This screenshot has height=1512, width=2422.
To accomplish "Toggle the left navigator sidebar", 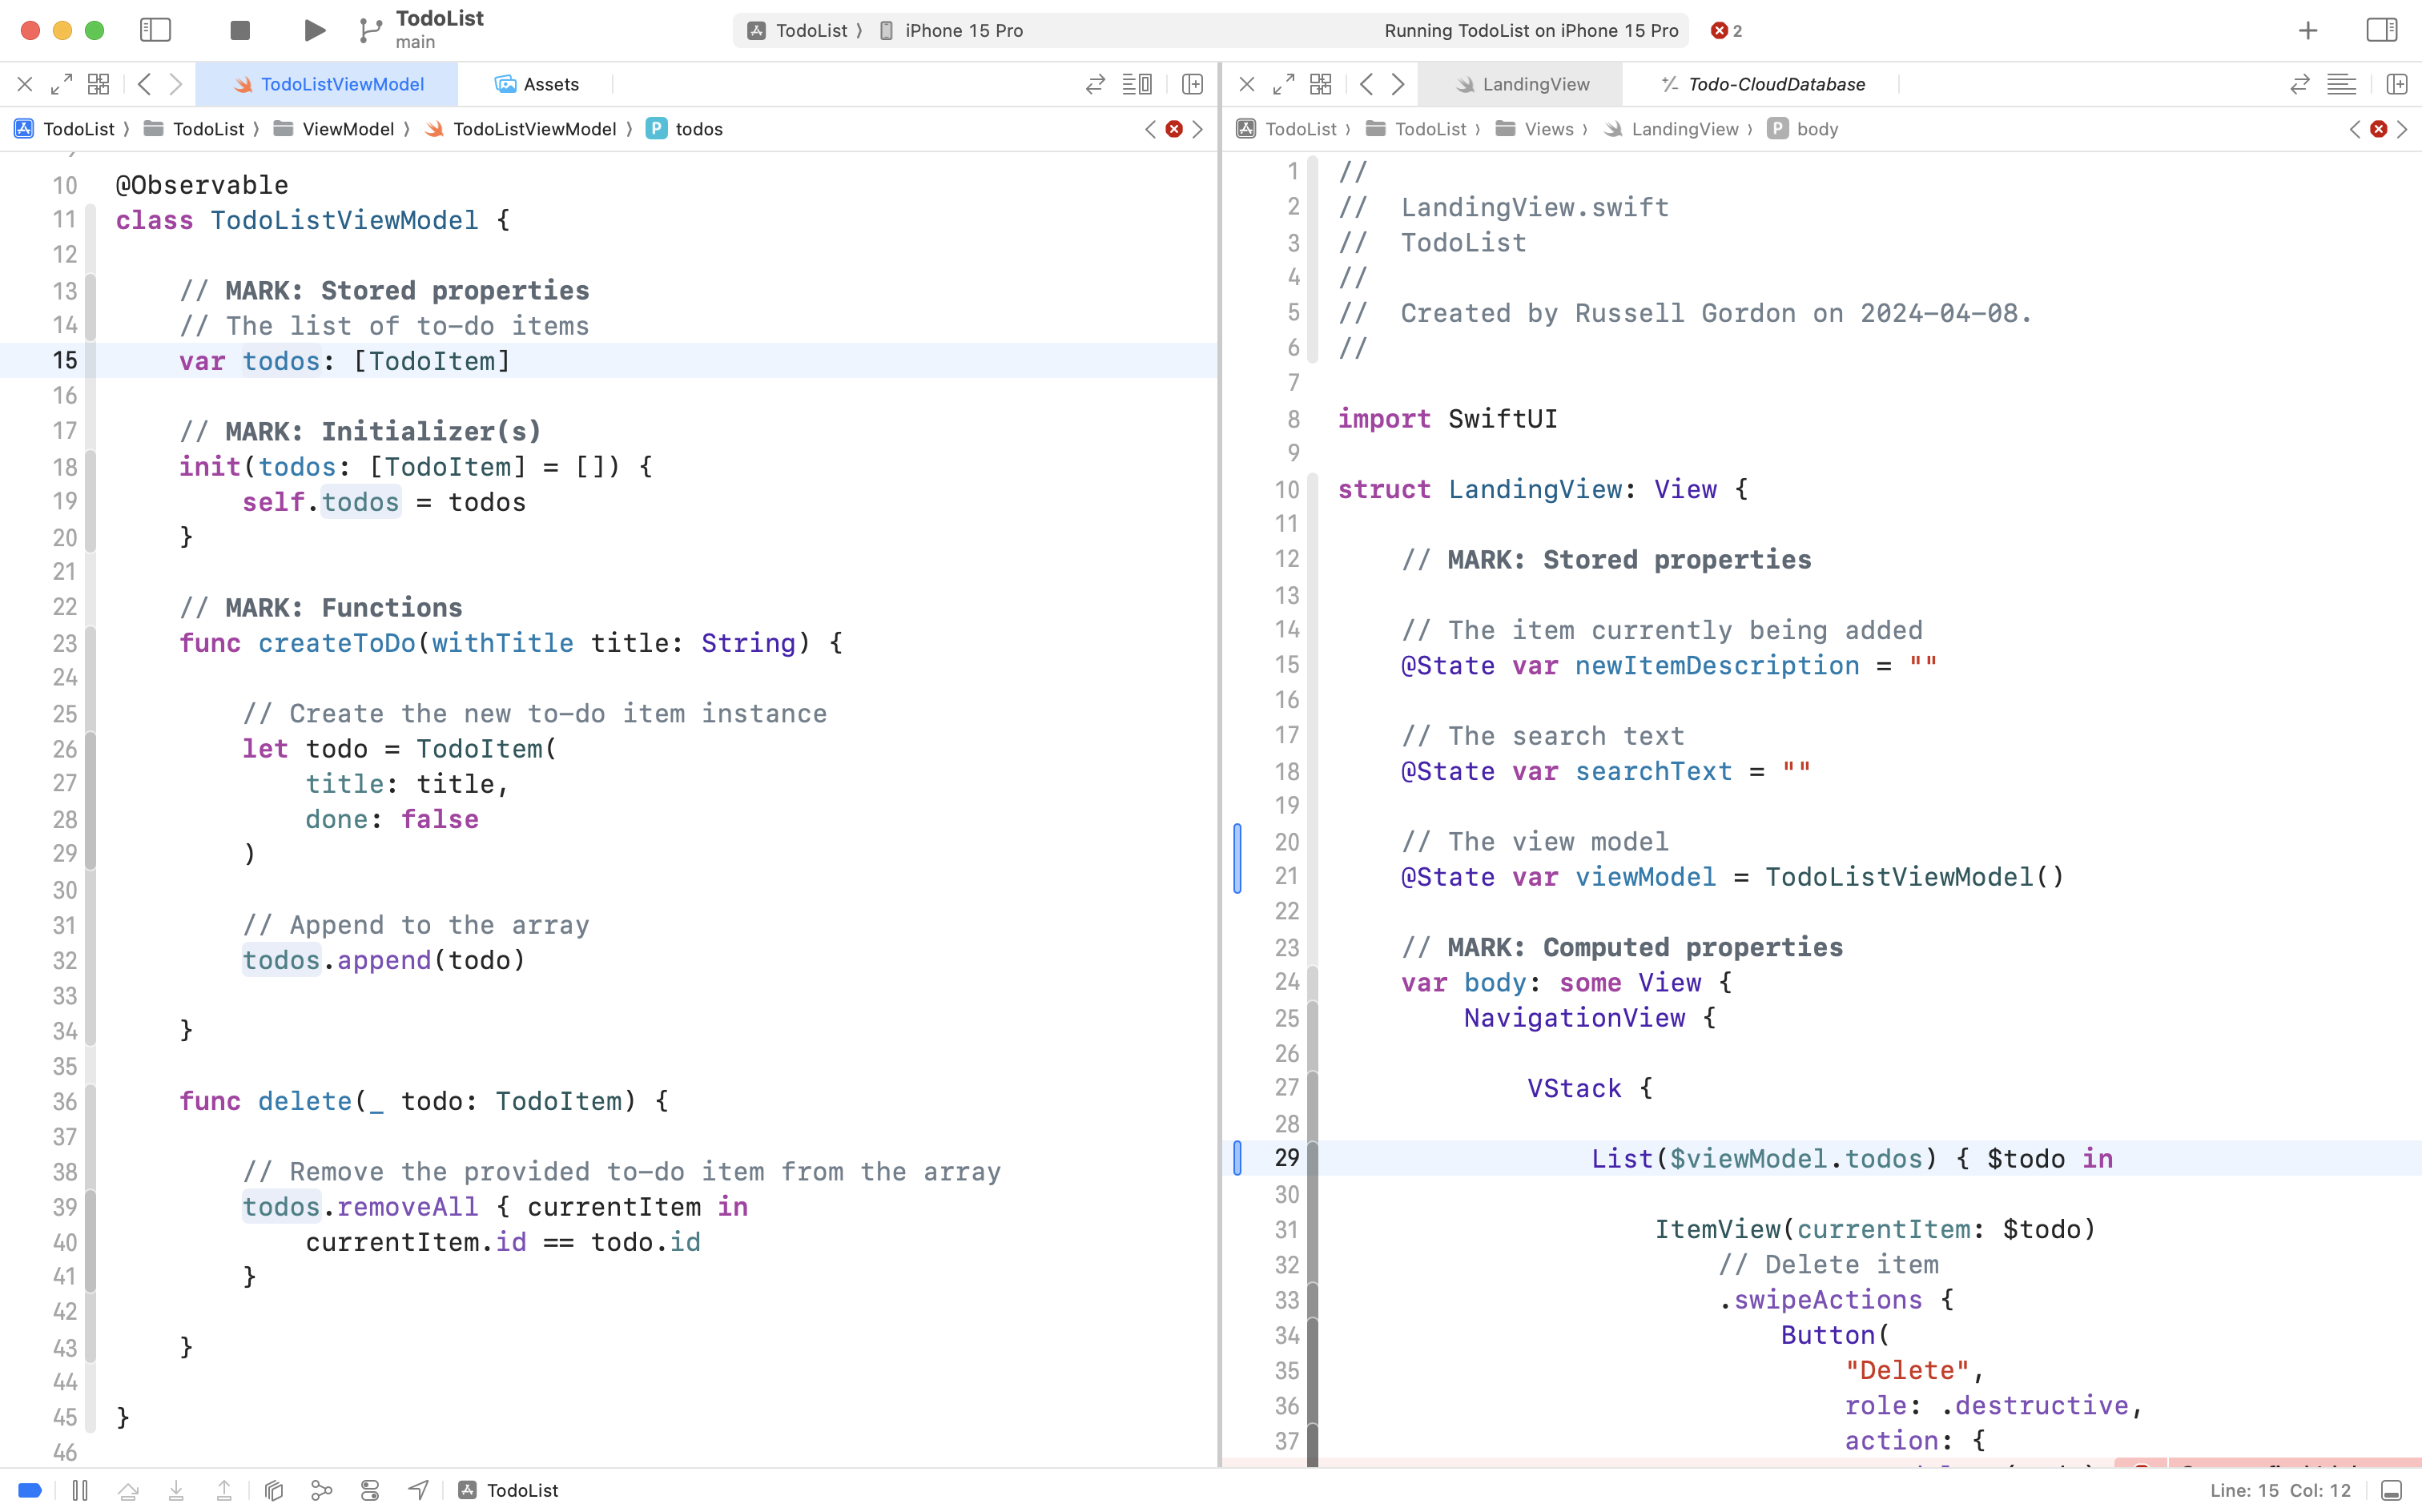I will tap(156, 30).
